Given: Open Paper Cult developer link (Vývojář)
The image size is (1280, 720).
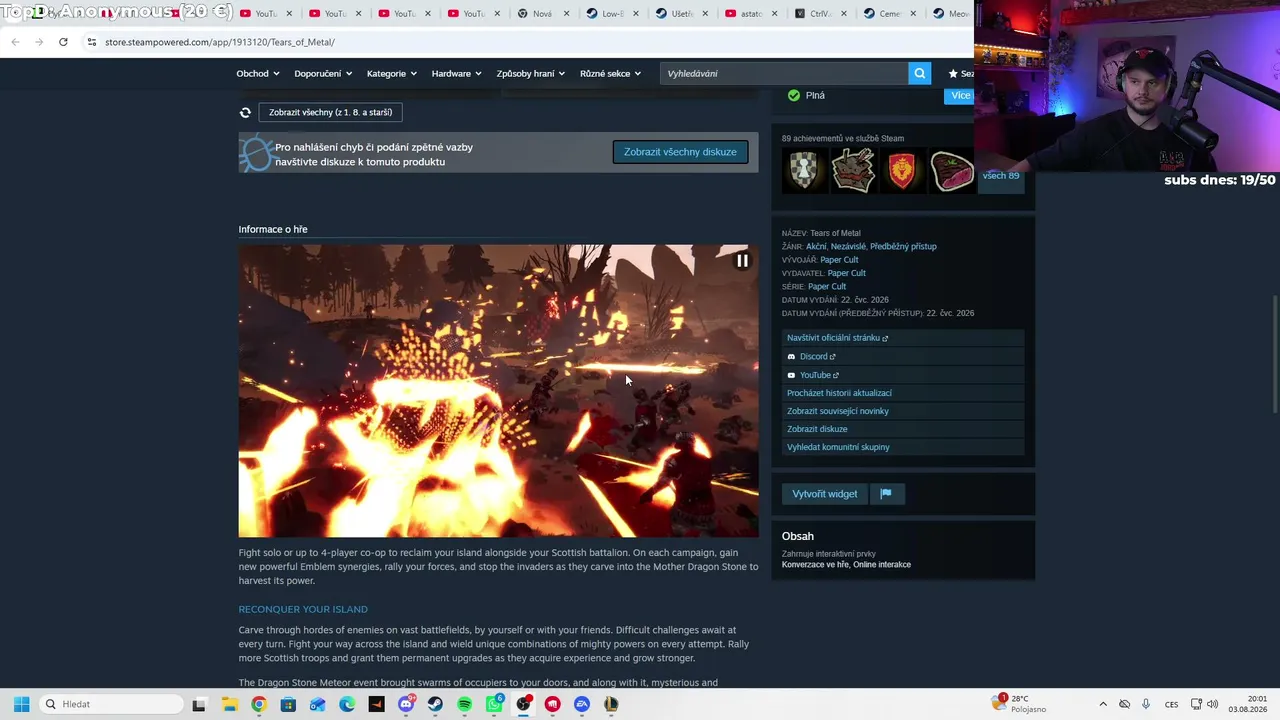Looking at the screenshot, I should click(x=839, y=260).
